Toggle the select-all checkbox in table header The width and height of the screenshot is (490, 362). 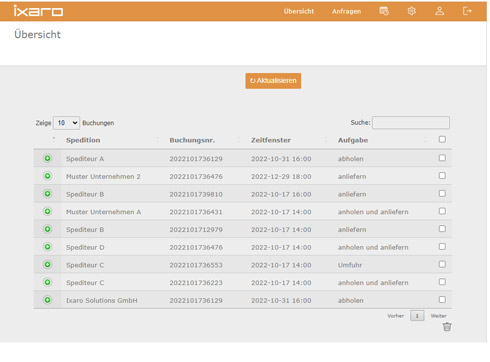[x=442, y=139]
